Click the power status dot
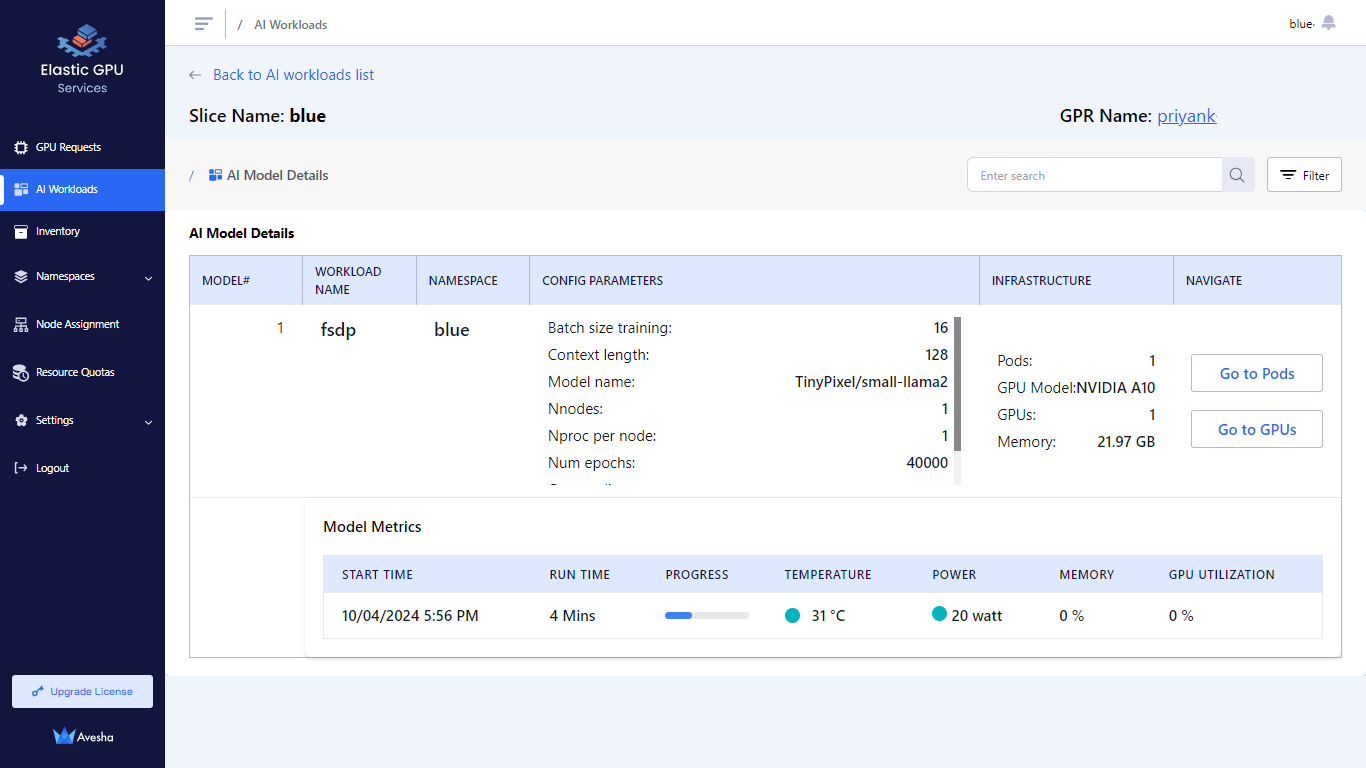The image size is (1366, 768). [x=939, y=614]
